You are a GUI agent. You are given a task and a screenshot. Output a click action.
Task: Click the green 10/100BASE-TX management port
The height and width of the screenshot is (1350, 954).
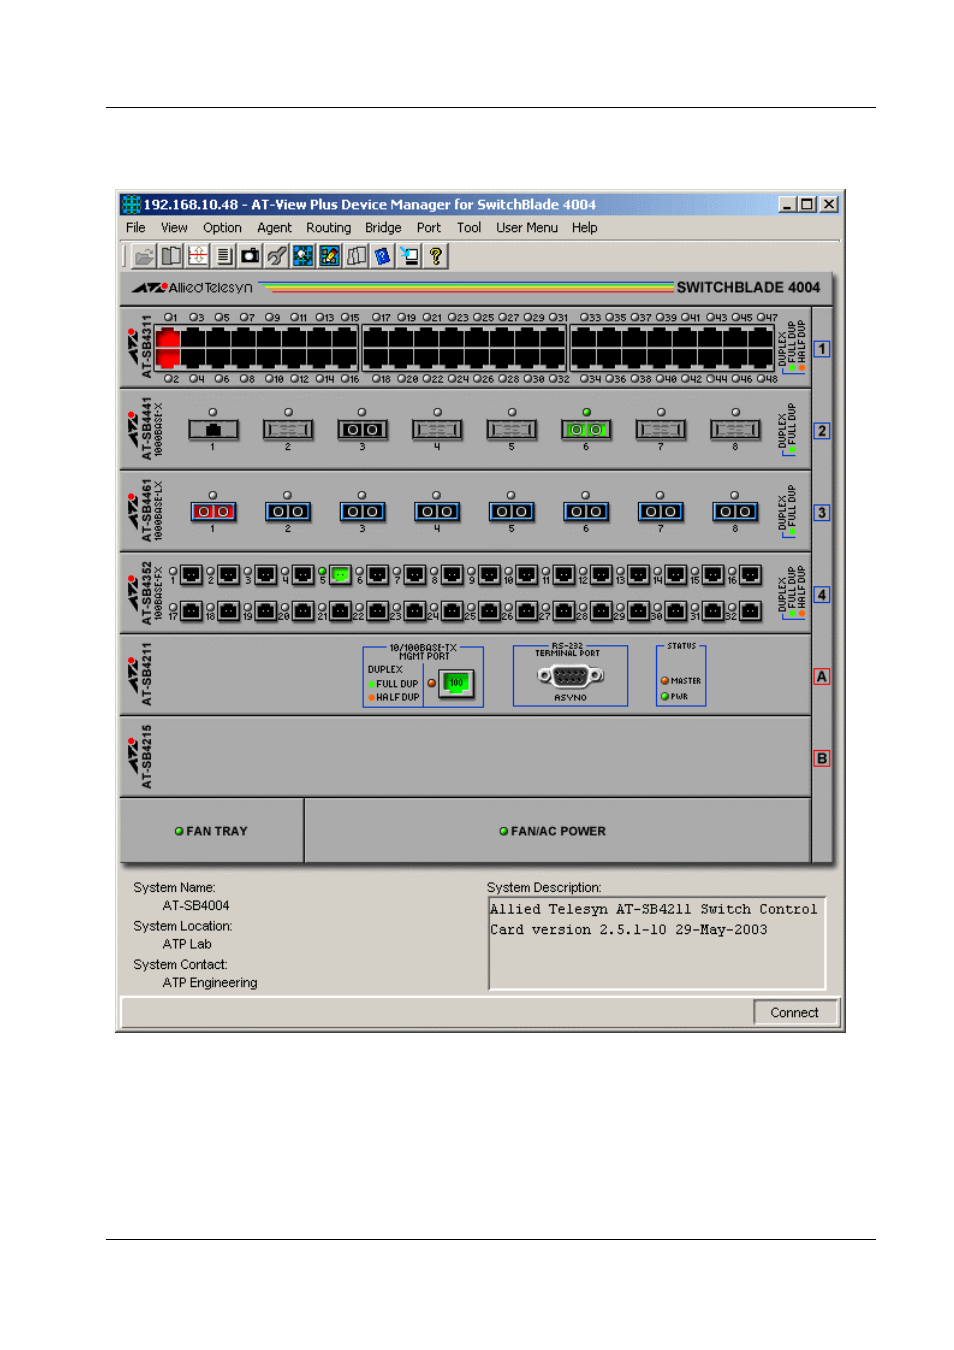(x=456, y=684)
